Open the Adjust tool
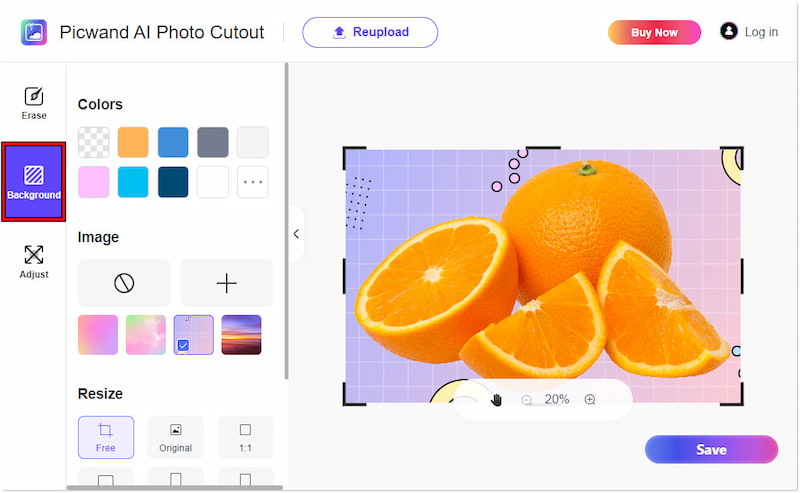The height and width of the screenshot is (493, 800). (x=34, y=262)
